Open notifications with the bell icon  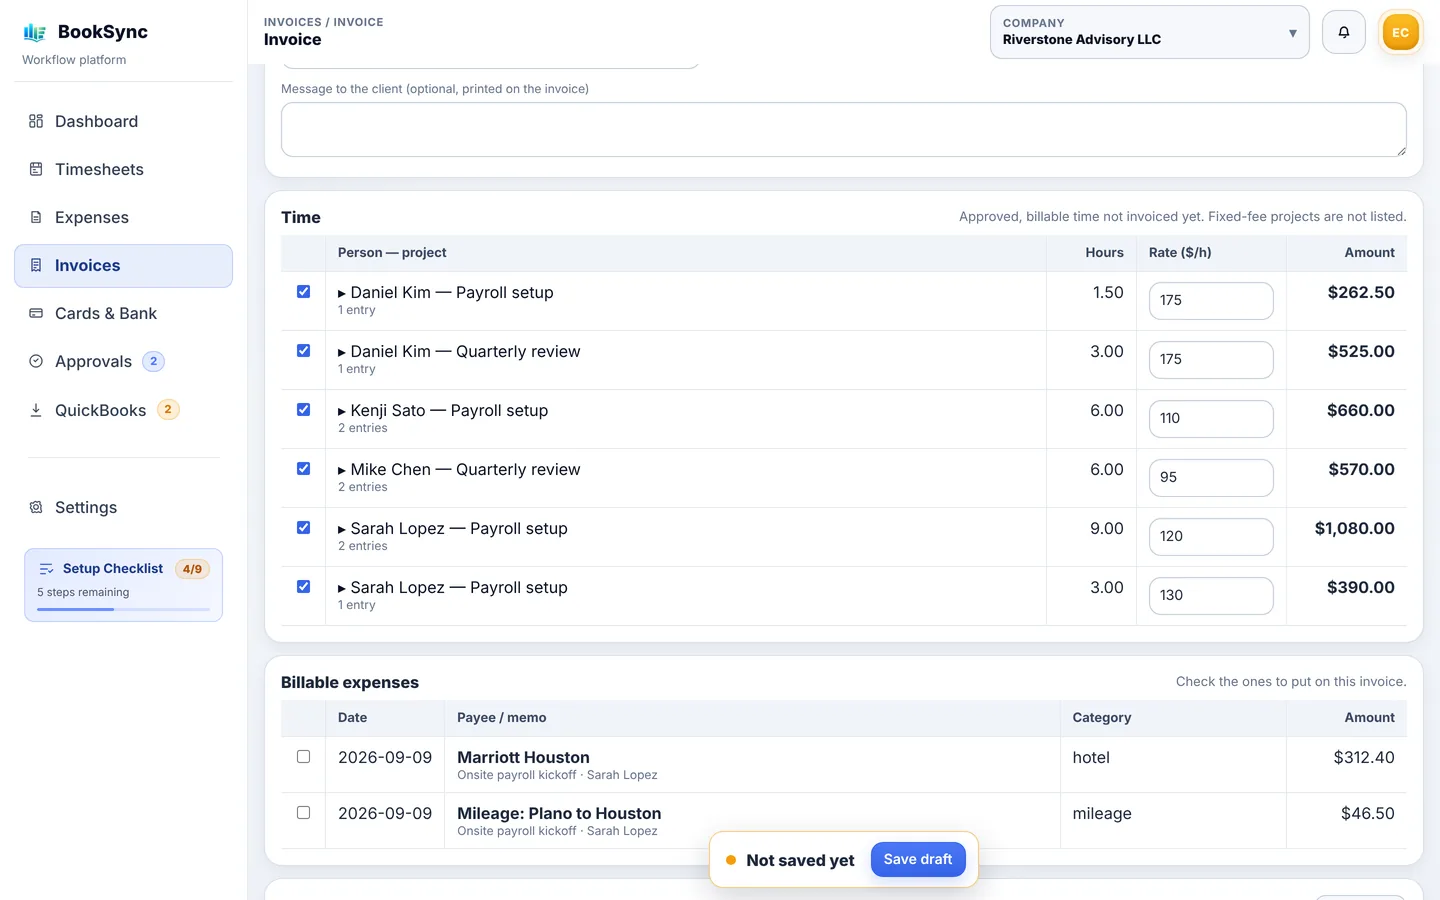pos(1344,32)
